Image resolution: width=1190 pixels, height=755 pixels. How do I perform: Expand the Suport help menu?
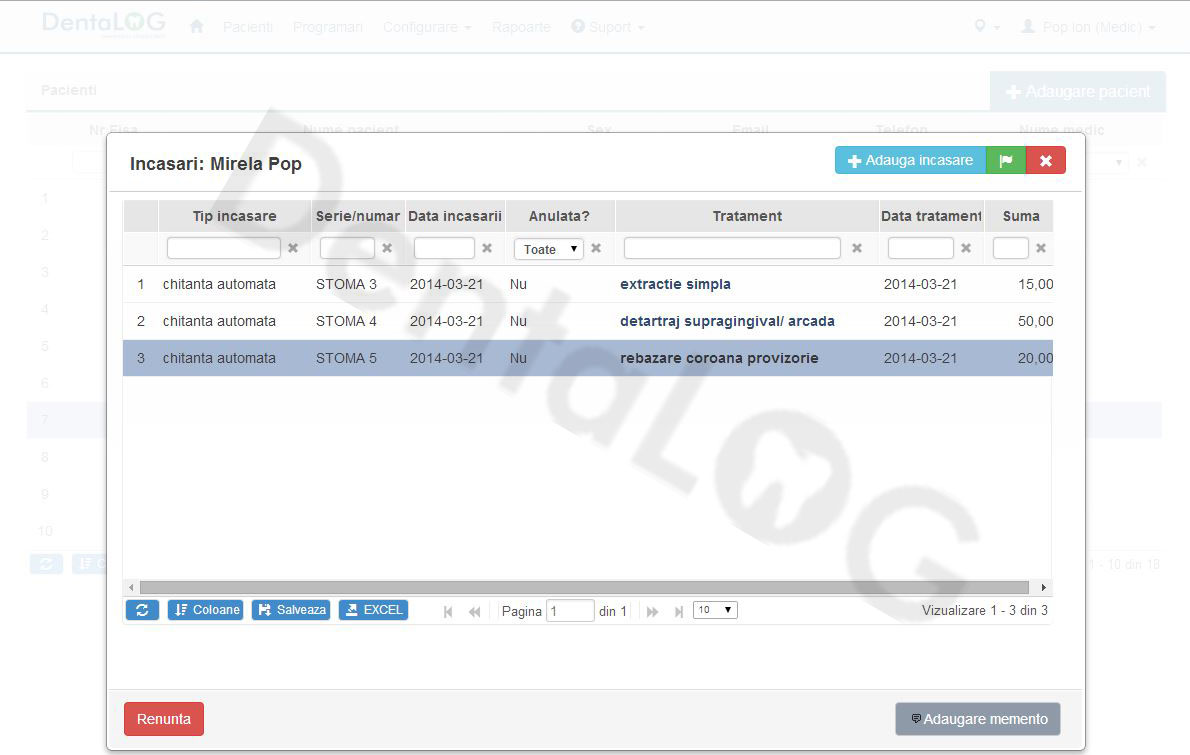pos(608,27)
